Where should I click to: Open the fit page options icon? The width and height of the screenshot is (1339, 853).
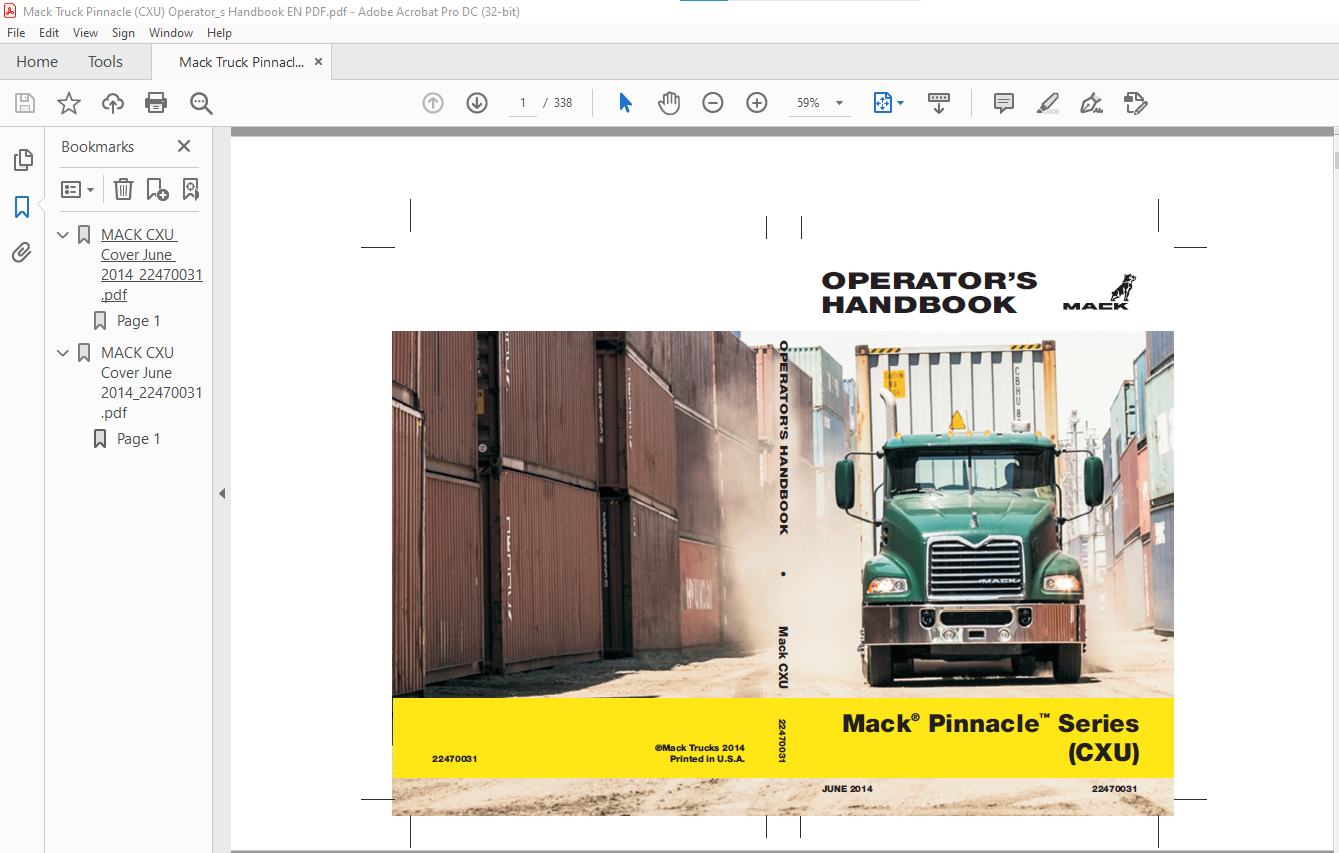[888, 103]
